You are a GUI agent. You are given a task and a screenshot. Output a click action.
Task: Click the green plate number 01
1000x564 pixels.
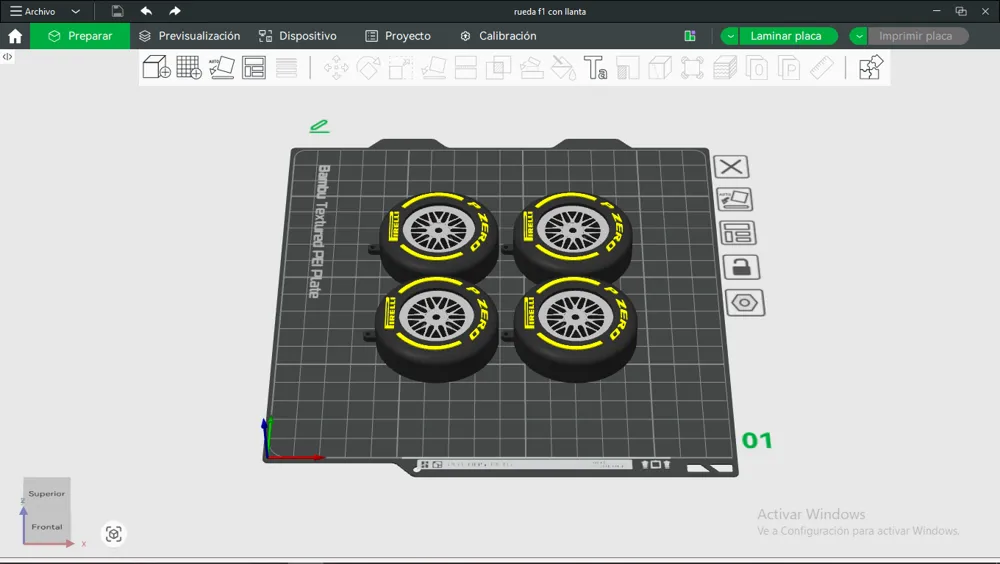[757, 440]
